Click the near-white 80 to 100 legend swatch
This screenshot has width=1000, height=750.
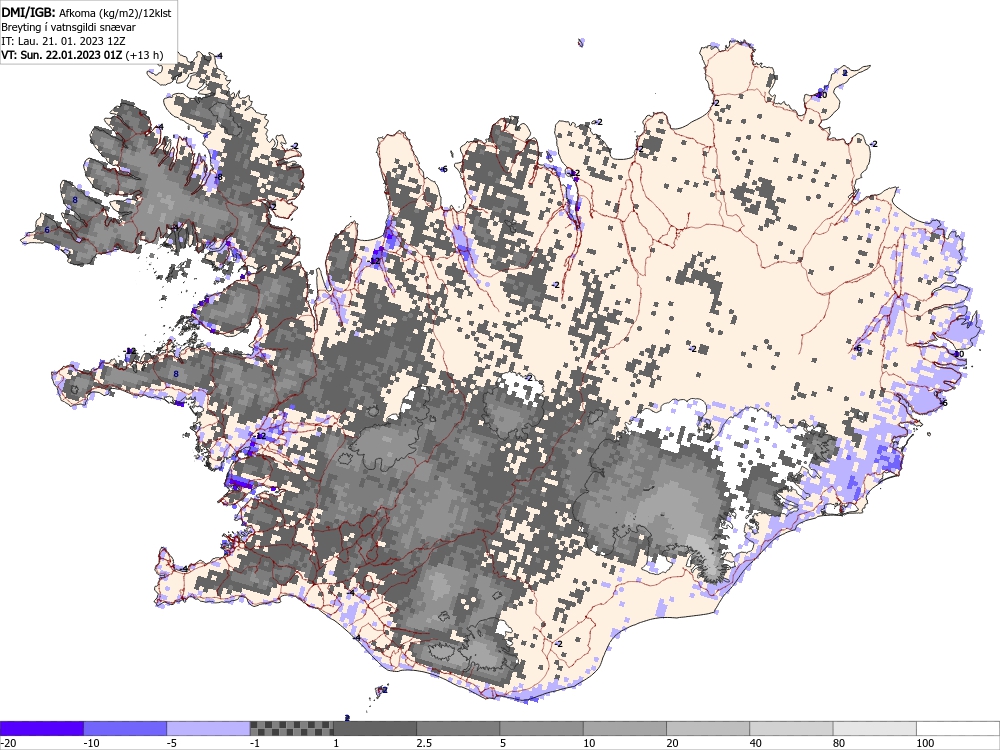click(875, 728)
